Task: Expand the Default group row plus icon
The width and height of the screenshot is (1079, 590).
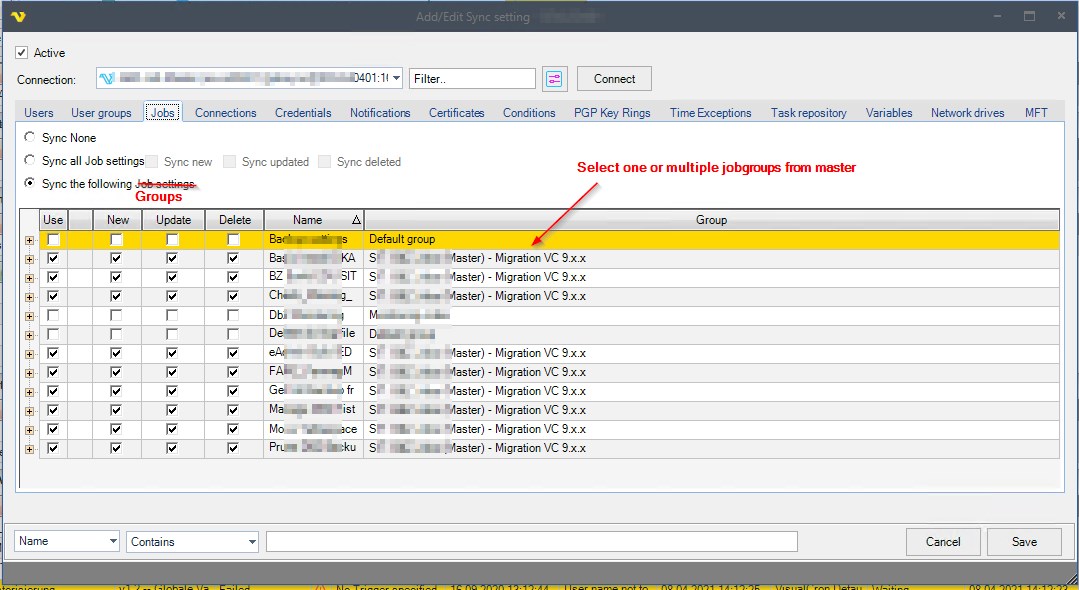Action: 29,240
